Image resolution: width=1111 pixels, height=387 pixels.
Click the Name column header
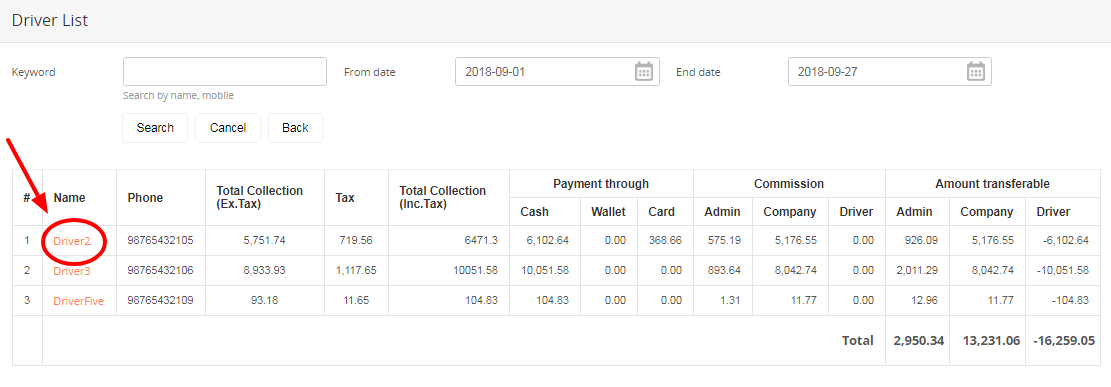(69, 198)
